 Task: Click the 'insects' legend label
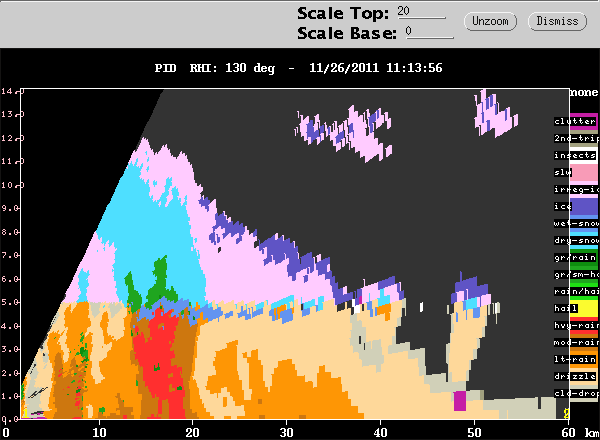575,155
